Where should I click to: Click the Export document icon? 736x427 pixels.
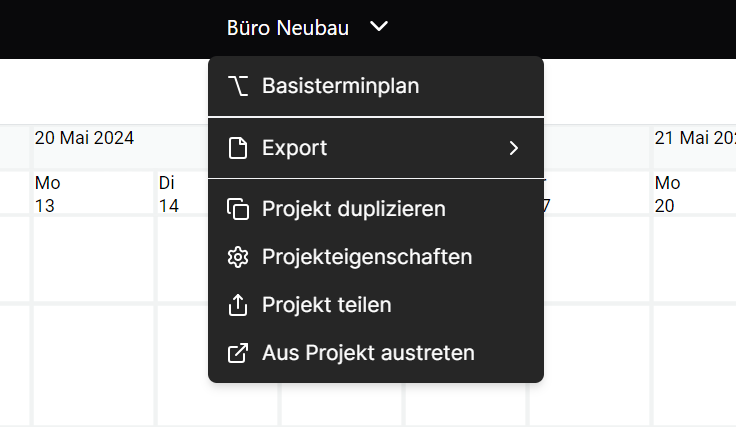click(238, 148)
